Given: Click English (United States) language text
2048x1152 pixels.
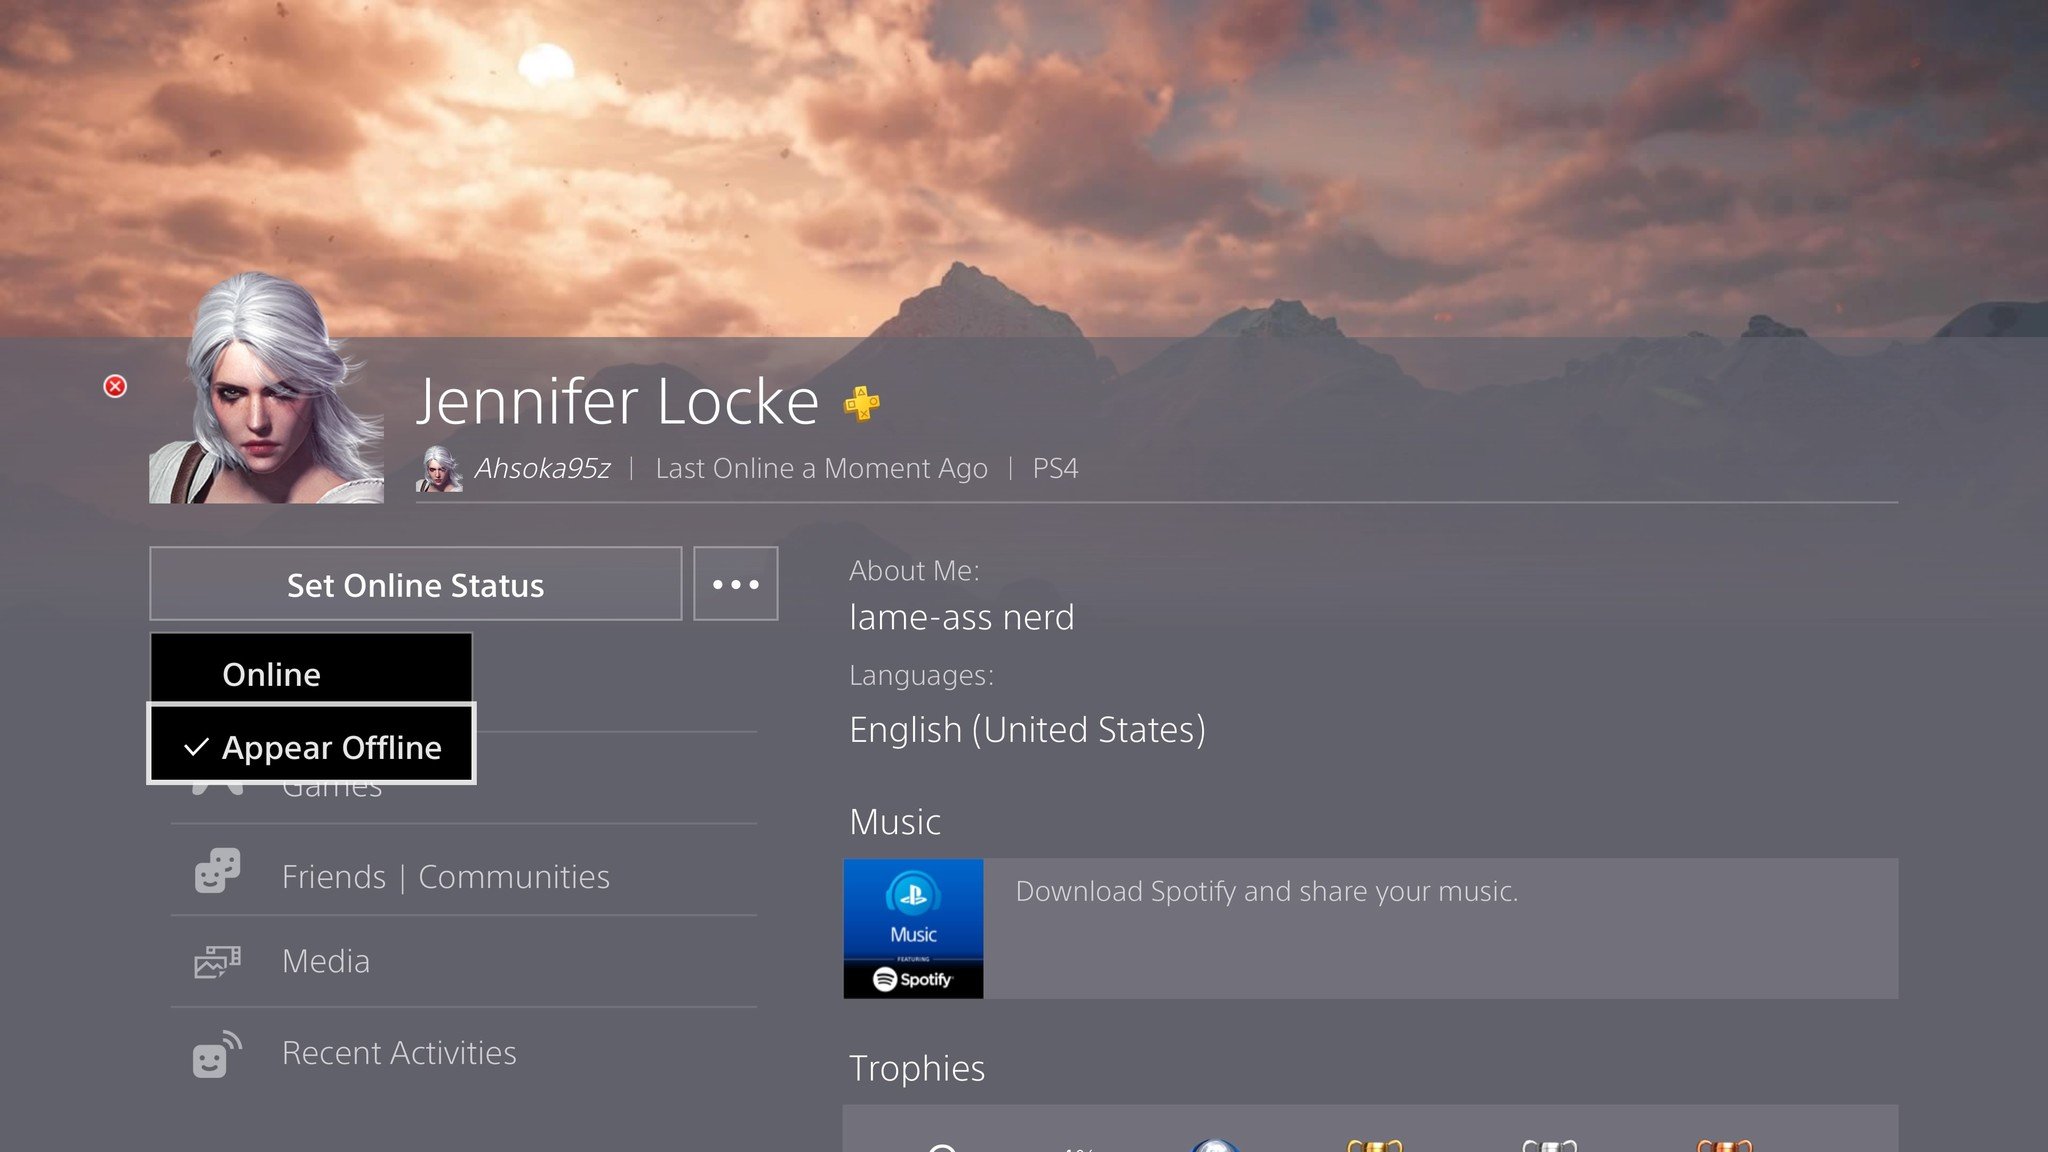Looking at the screenshot, I should pos(1027,730).
